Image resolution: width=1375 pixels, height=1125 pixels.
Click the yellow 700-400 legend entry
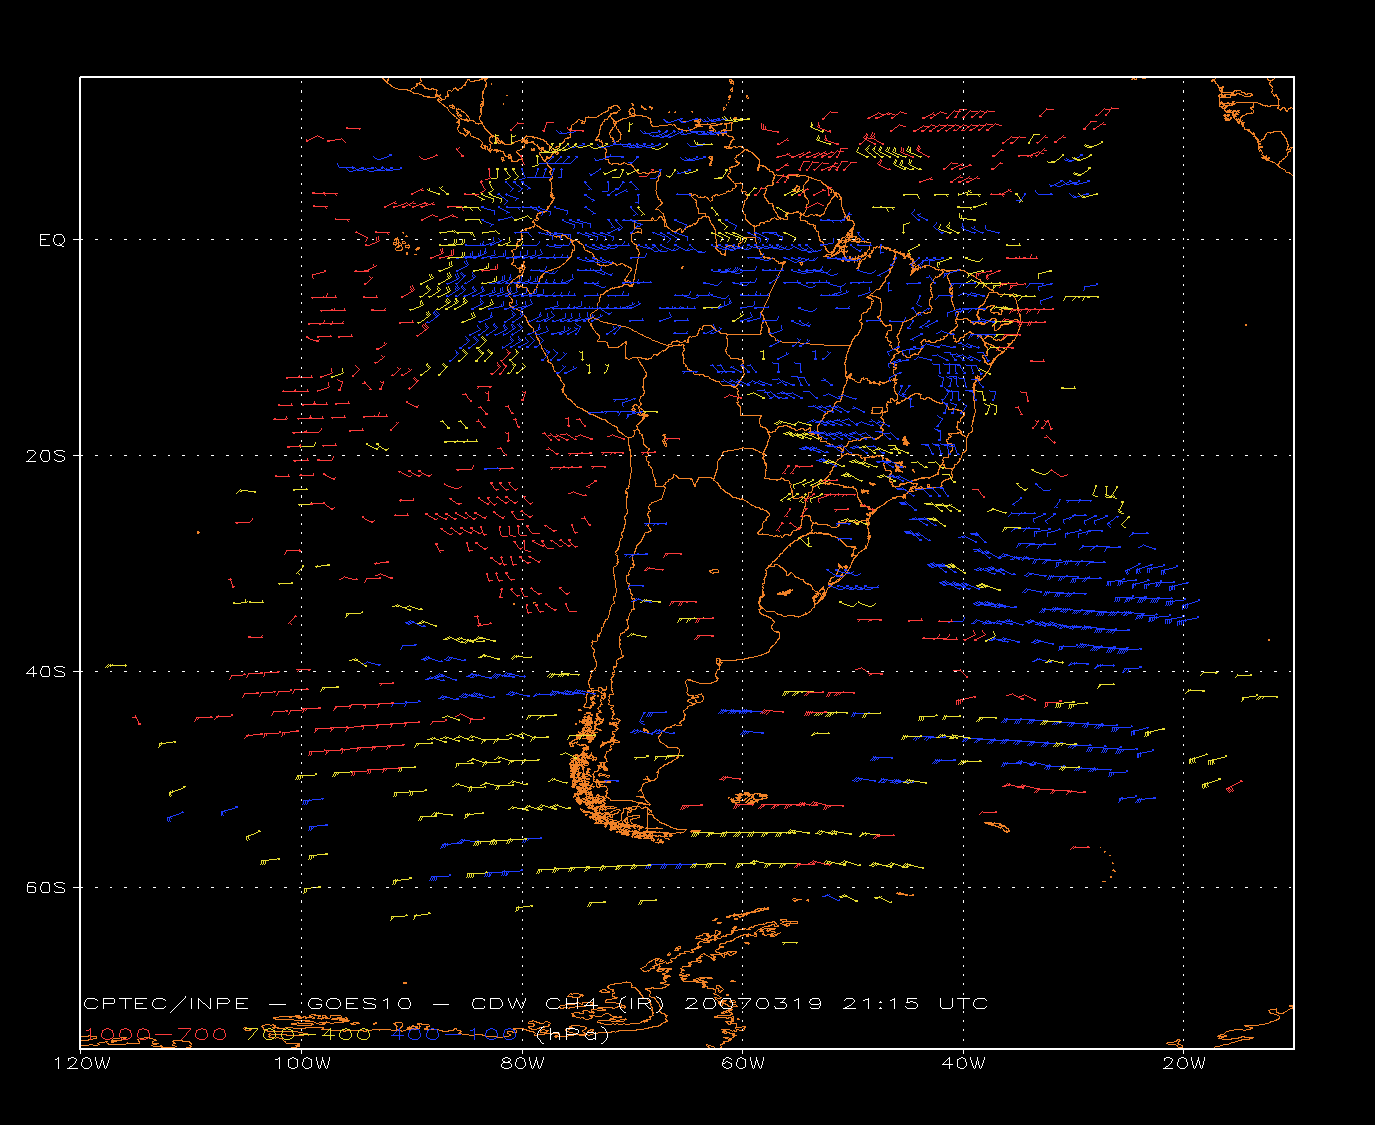[x=309, y=1034]
